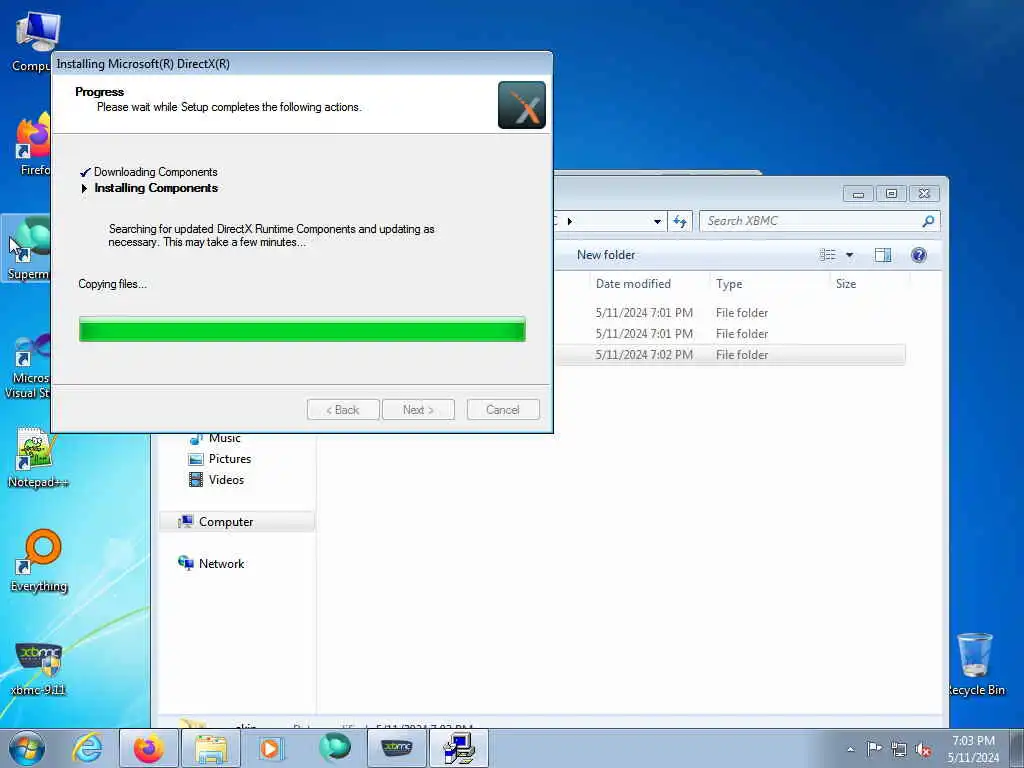This screenshot has height=768, width=1024.
Task: Select Pictures in the navigation pane
Action: tap(219, 459)
